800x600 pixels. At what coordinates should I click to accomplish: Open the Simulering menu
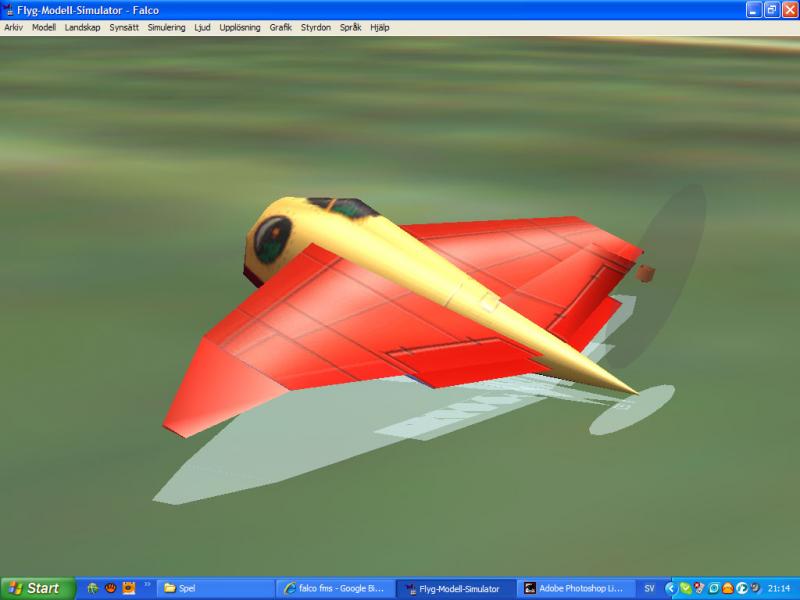[166, 28]
